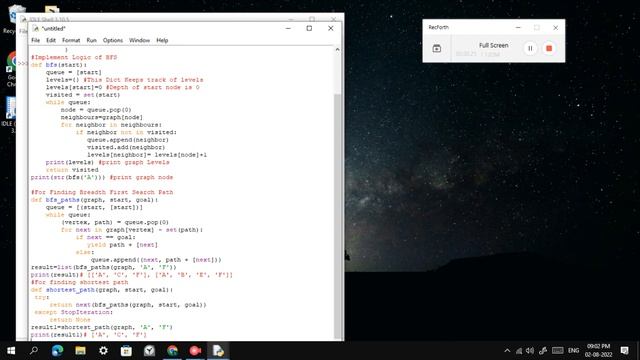Click the line 'visited = set(start)'
Viewport: 640px width, 360px height.
click(83, 95)
